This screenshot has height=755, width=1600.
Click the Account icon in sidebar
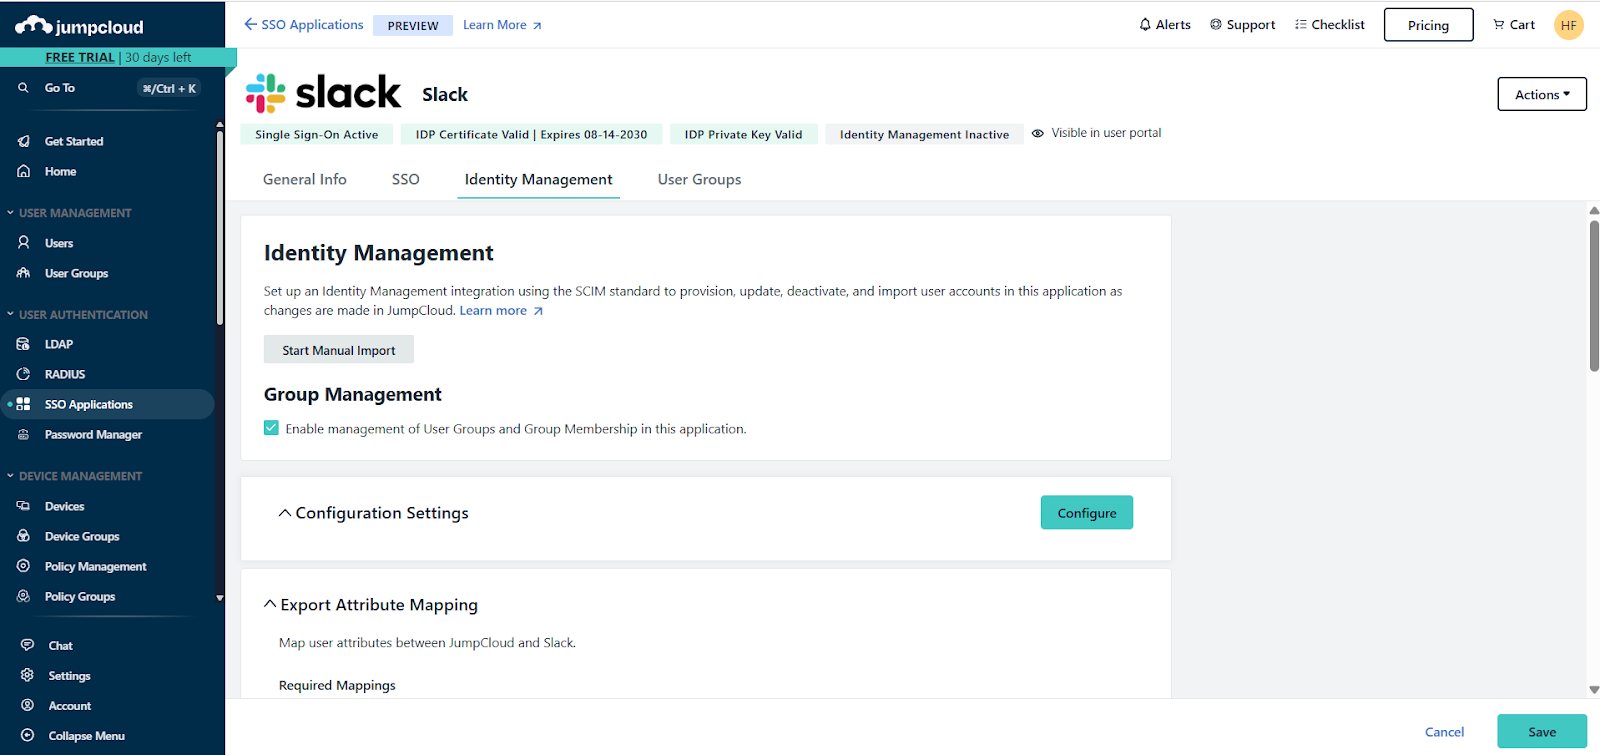[x=27, y=705]
